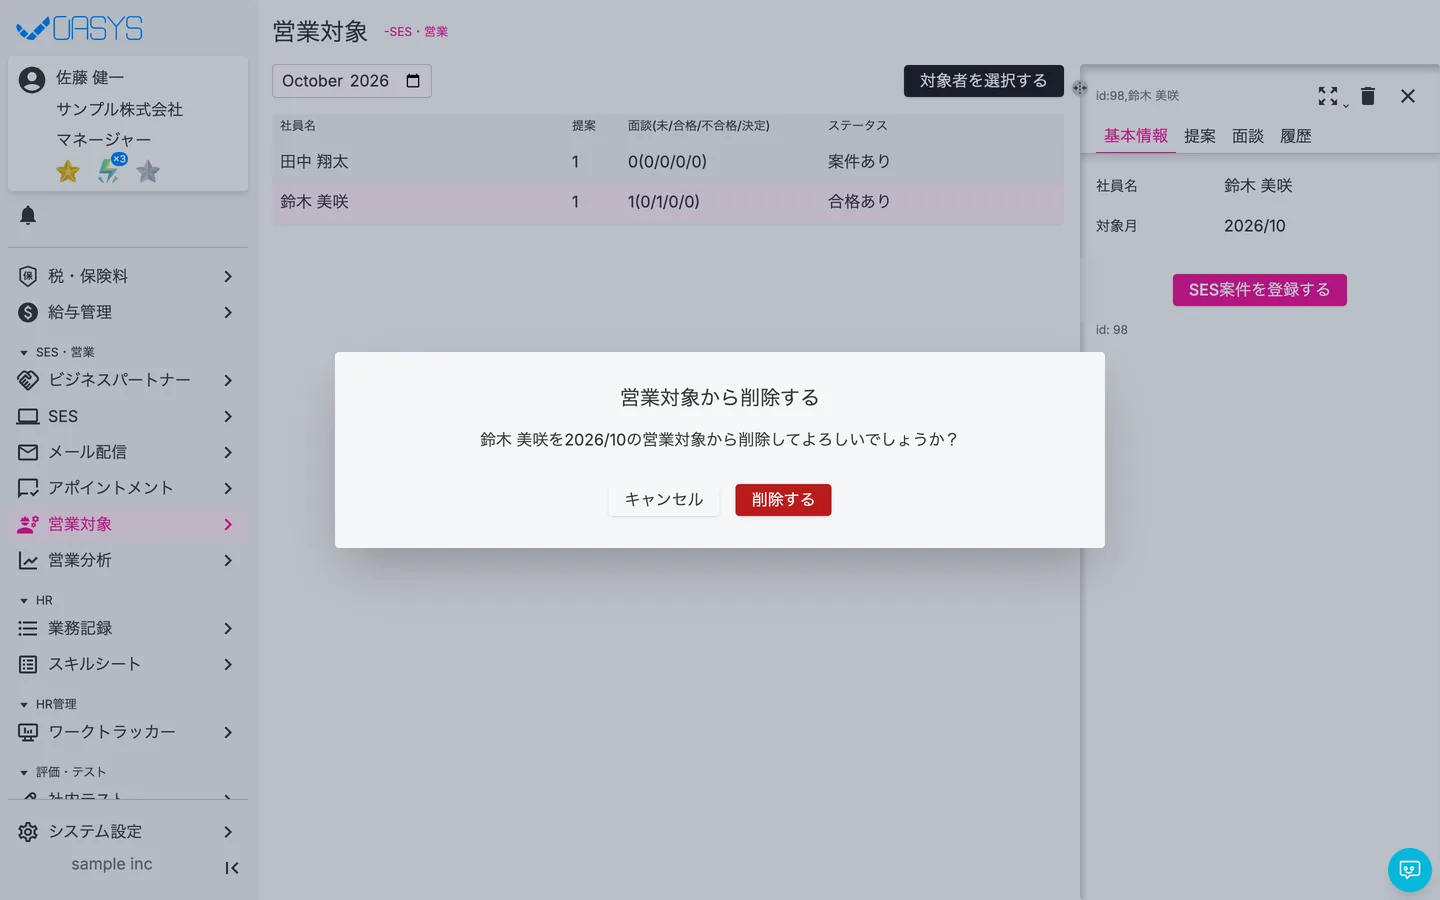This screenshot has width=1440, height=900.
Task: Click the October 2026 month field
Action: pos(352,81)
